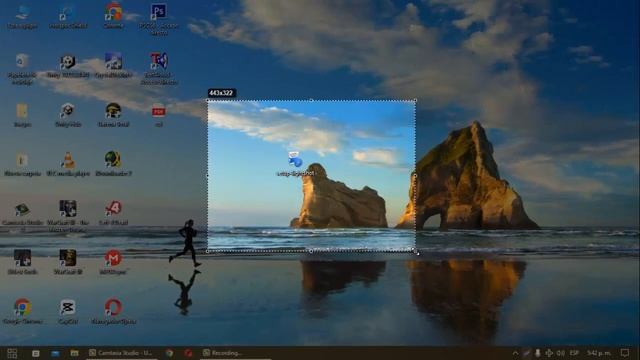
Task: Open the taskbar clock calendar
Action: pyautogui.click(x=599, y=353)
